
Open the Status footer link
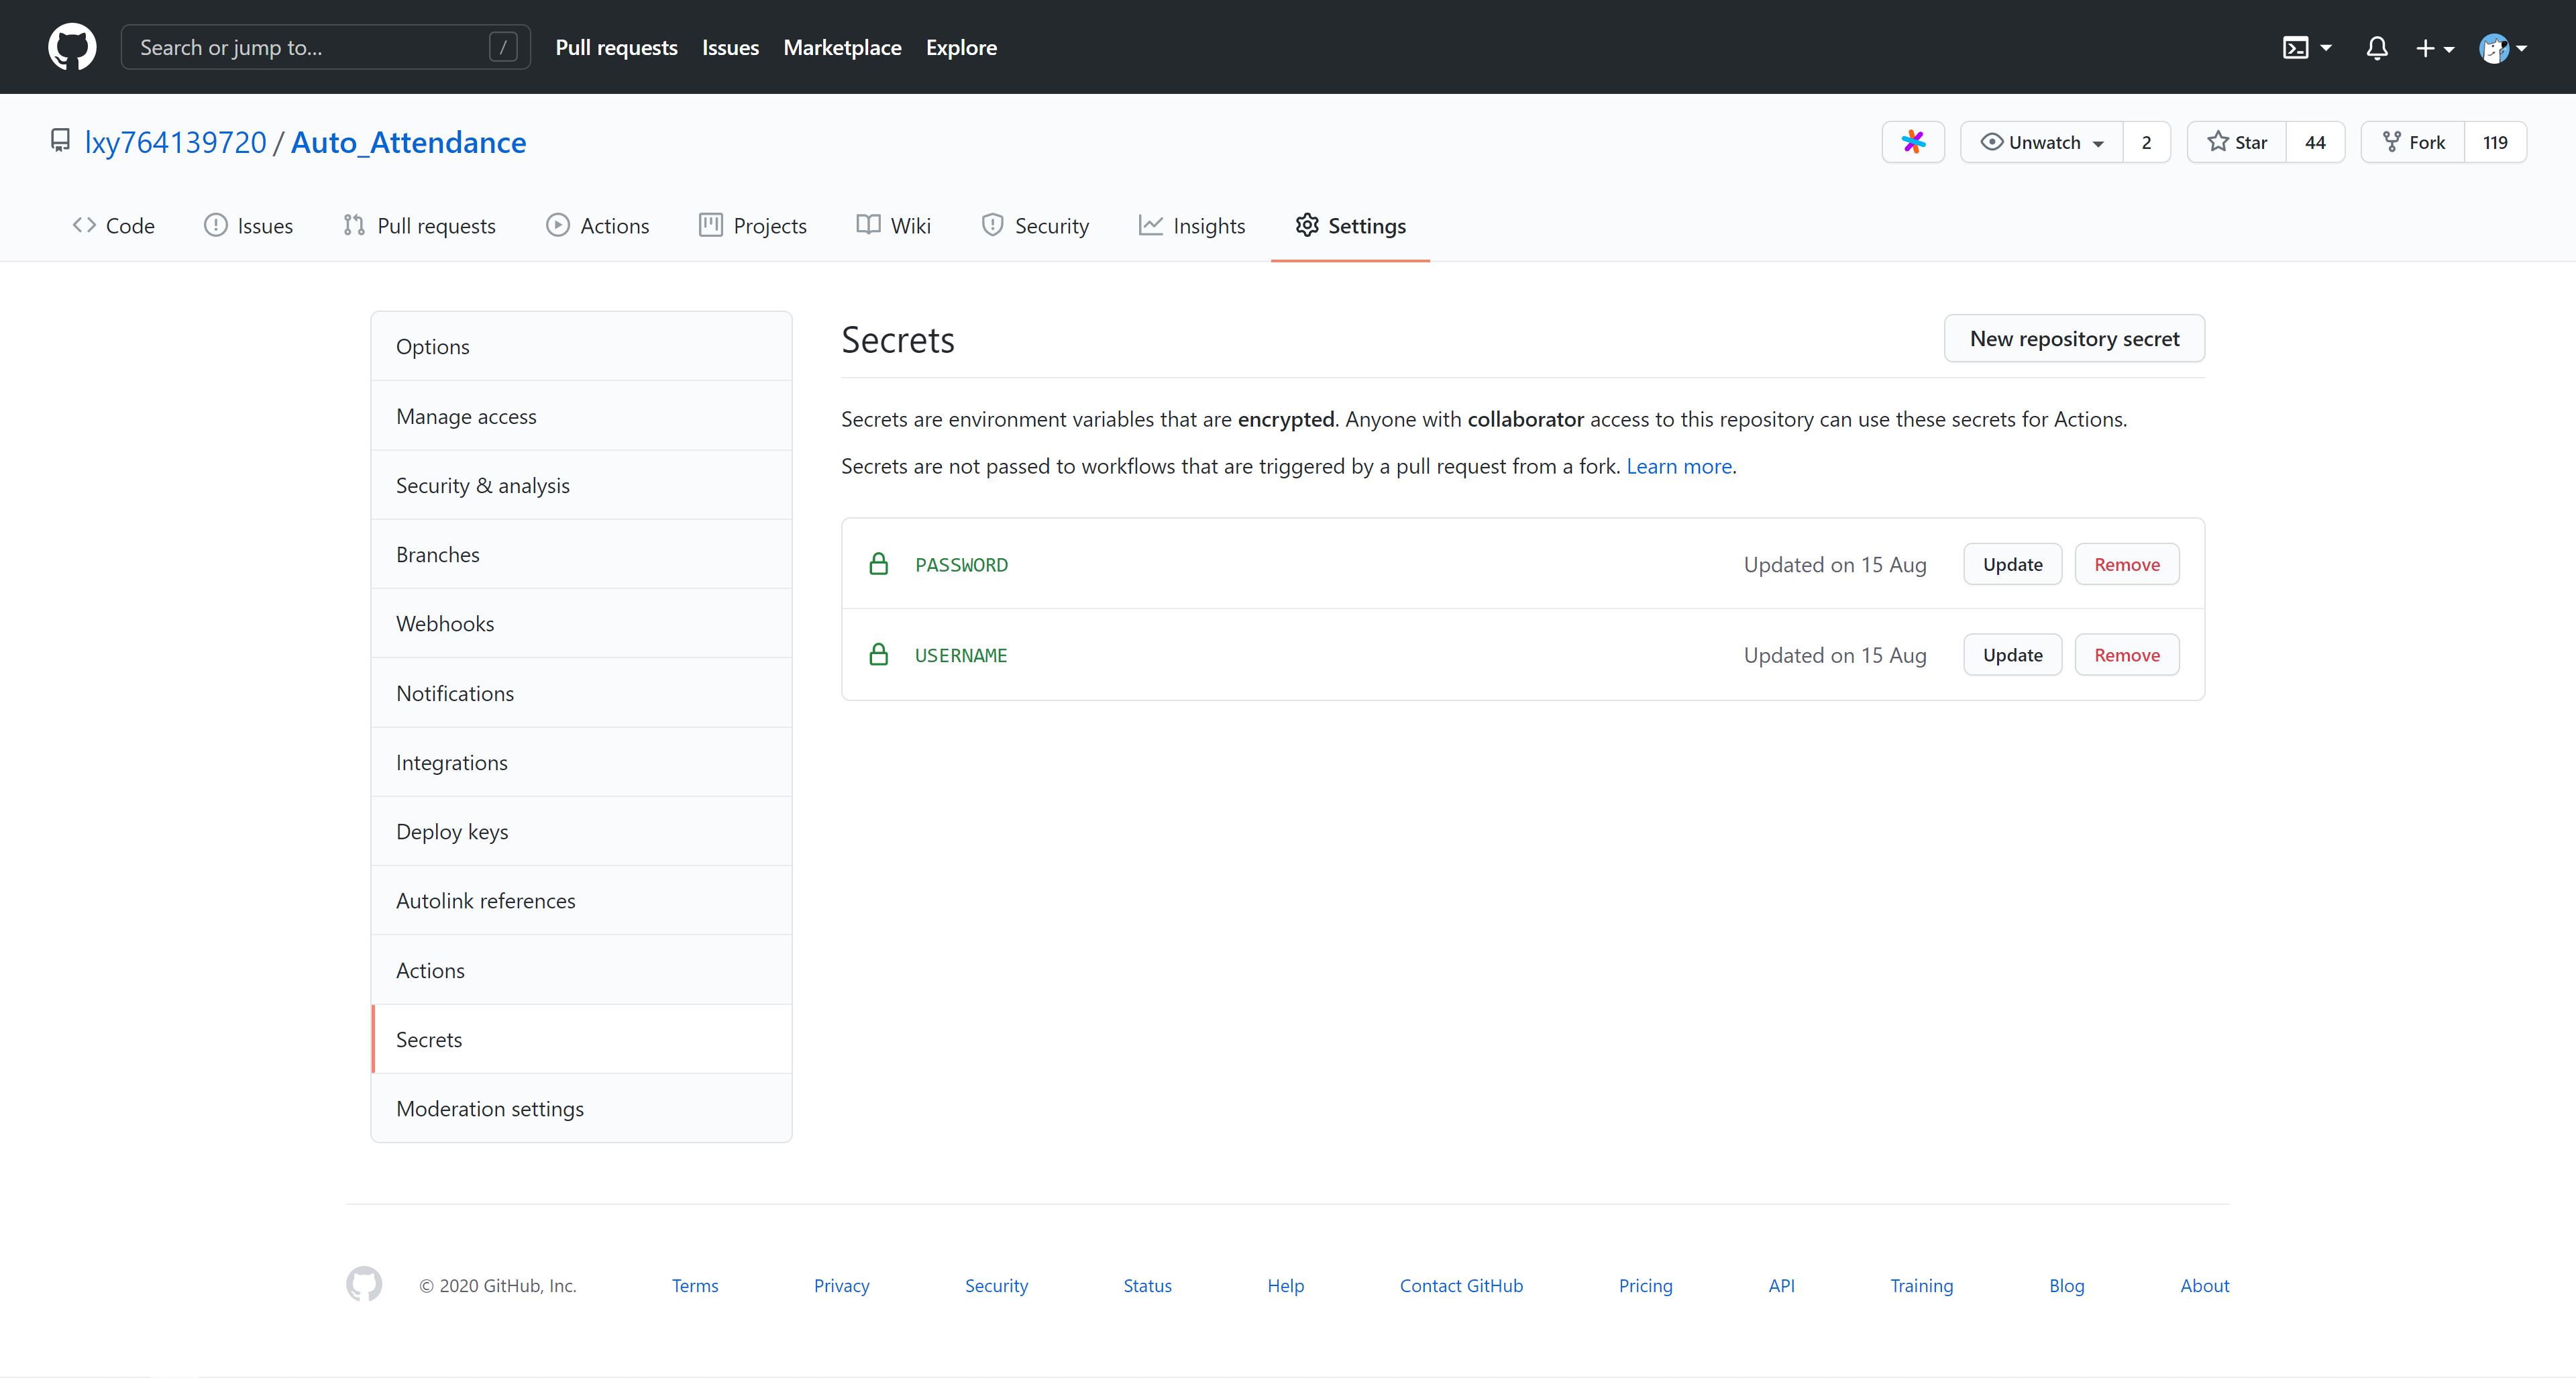coord(1147,1285)
